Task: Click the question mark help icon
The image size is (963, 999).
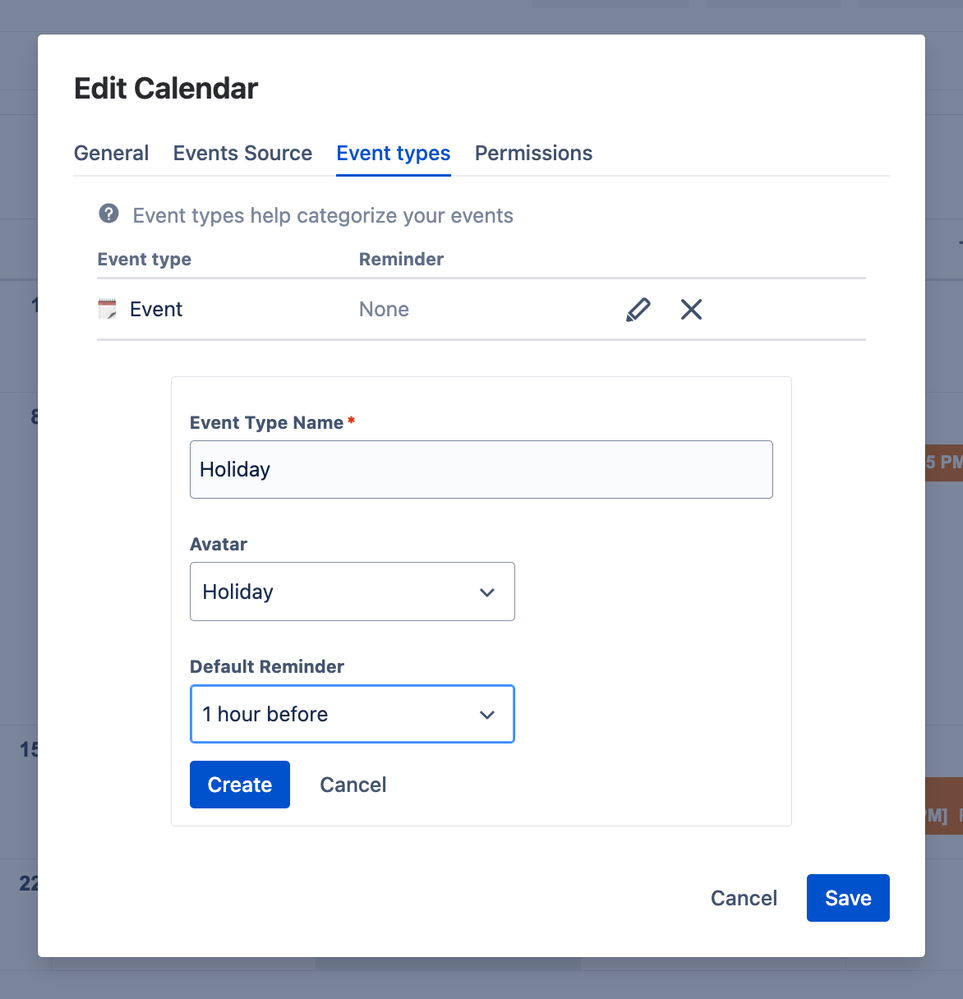Action: (x=109, y=213)
